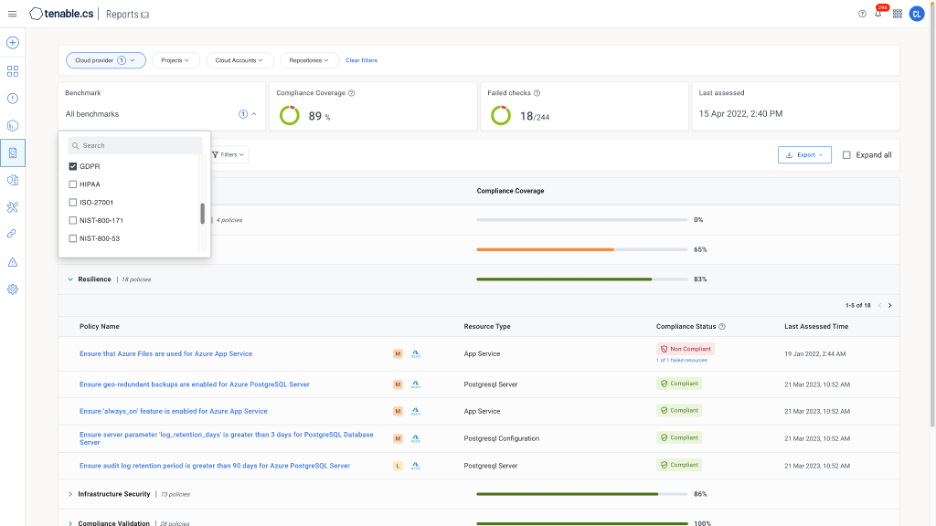Viewport: 936px width, 526px height.
Task: Collapse the All benchmarks dropdown
Action: [x=254, y=114]
